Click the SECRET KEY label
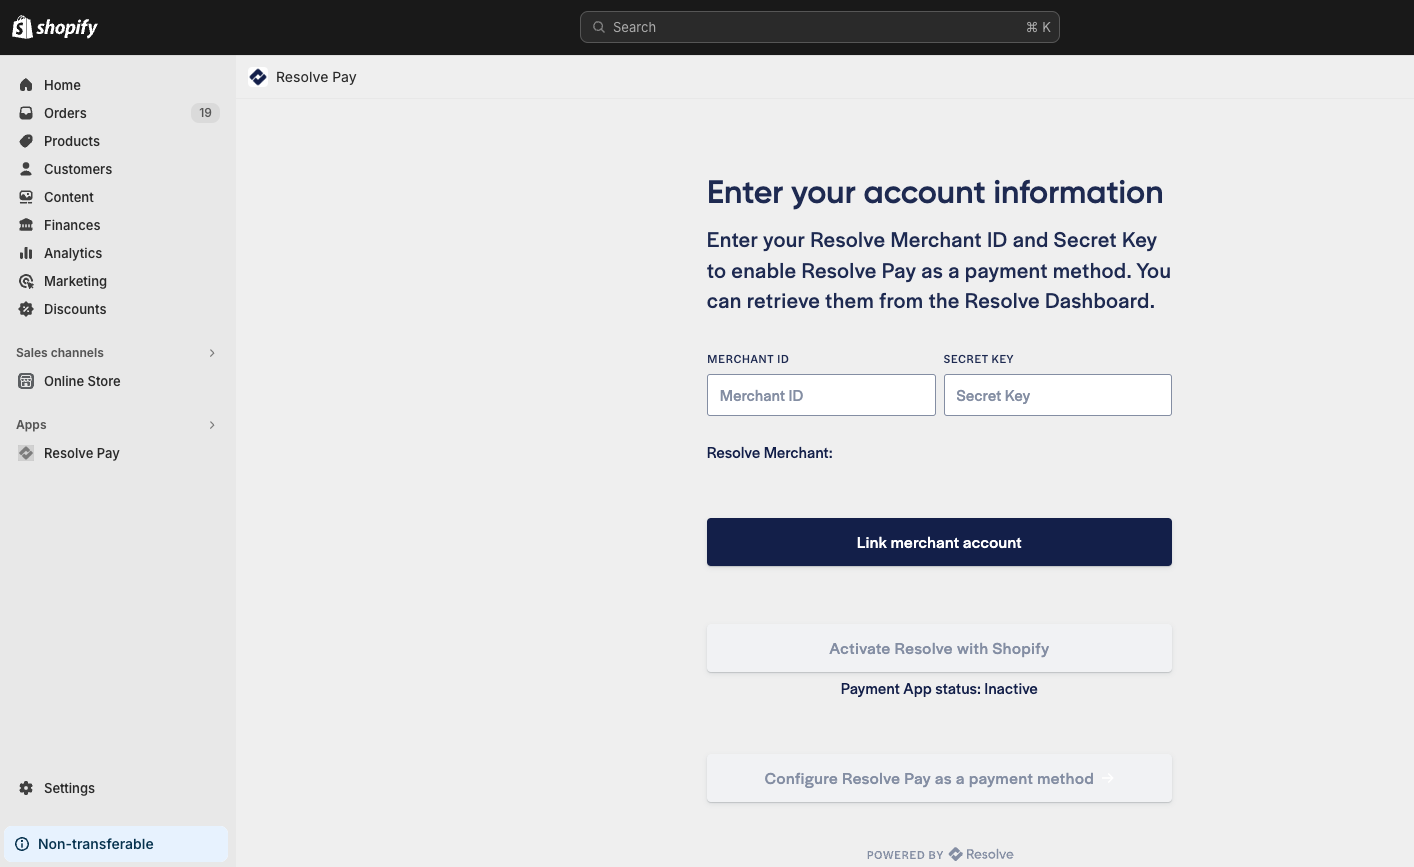This screenshot has height=867, width=1414. pyautogui.click(x=979, y=359)
